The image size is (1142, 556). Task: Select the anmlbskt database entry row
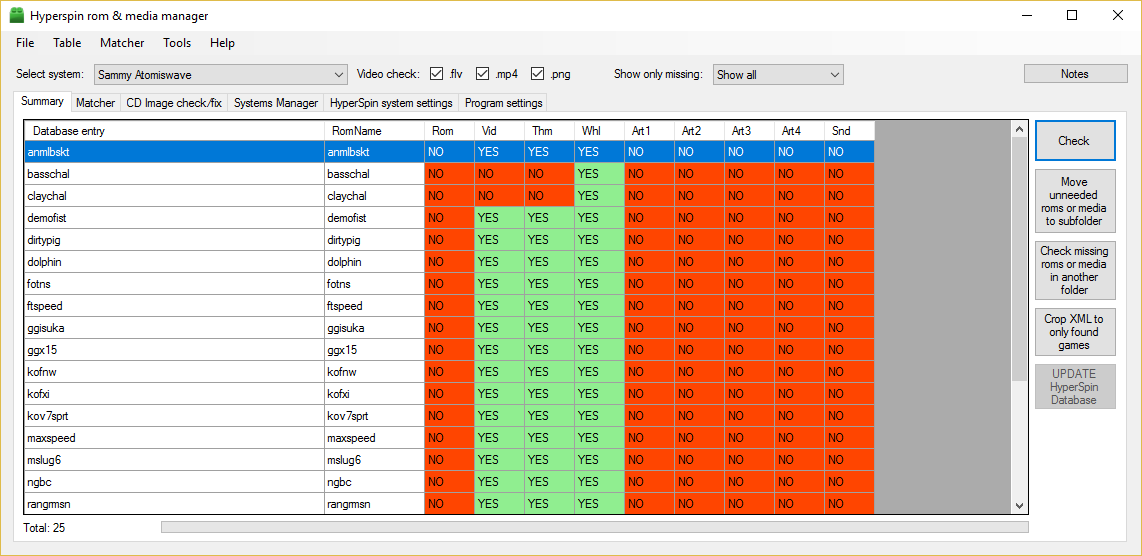[x=174, y=152]
